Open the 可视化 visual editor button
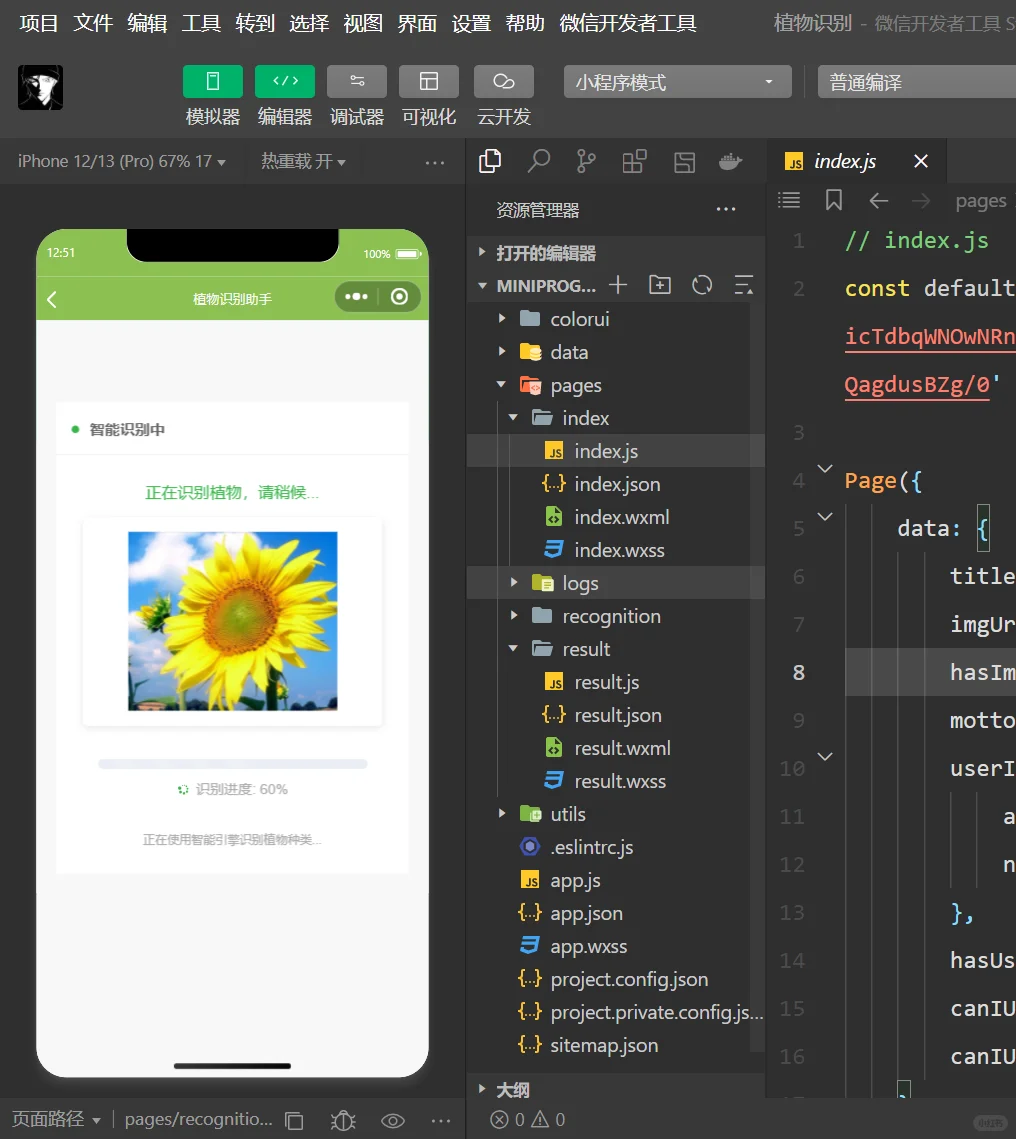 [428, 81]
